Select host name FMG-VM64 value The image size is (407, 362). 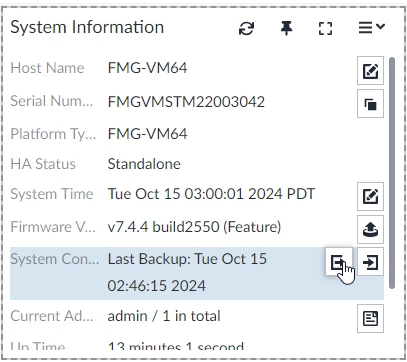[147, 68]
